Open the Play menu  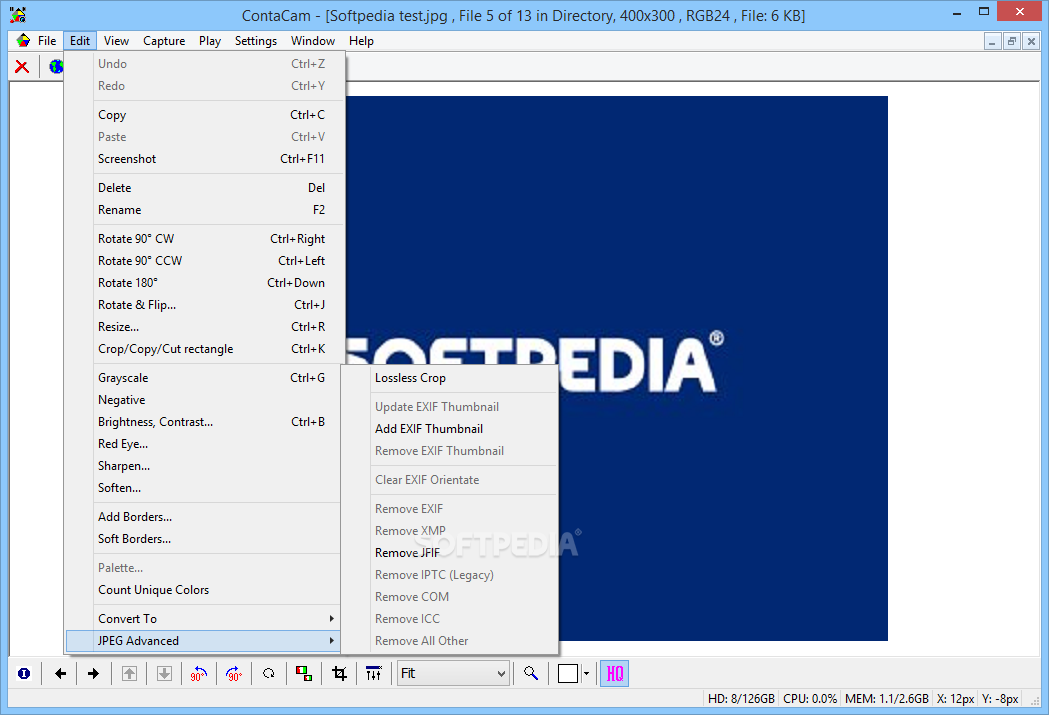click(x=209, y=41)
